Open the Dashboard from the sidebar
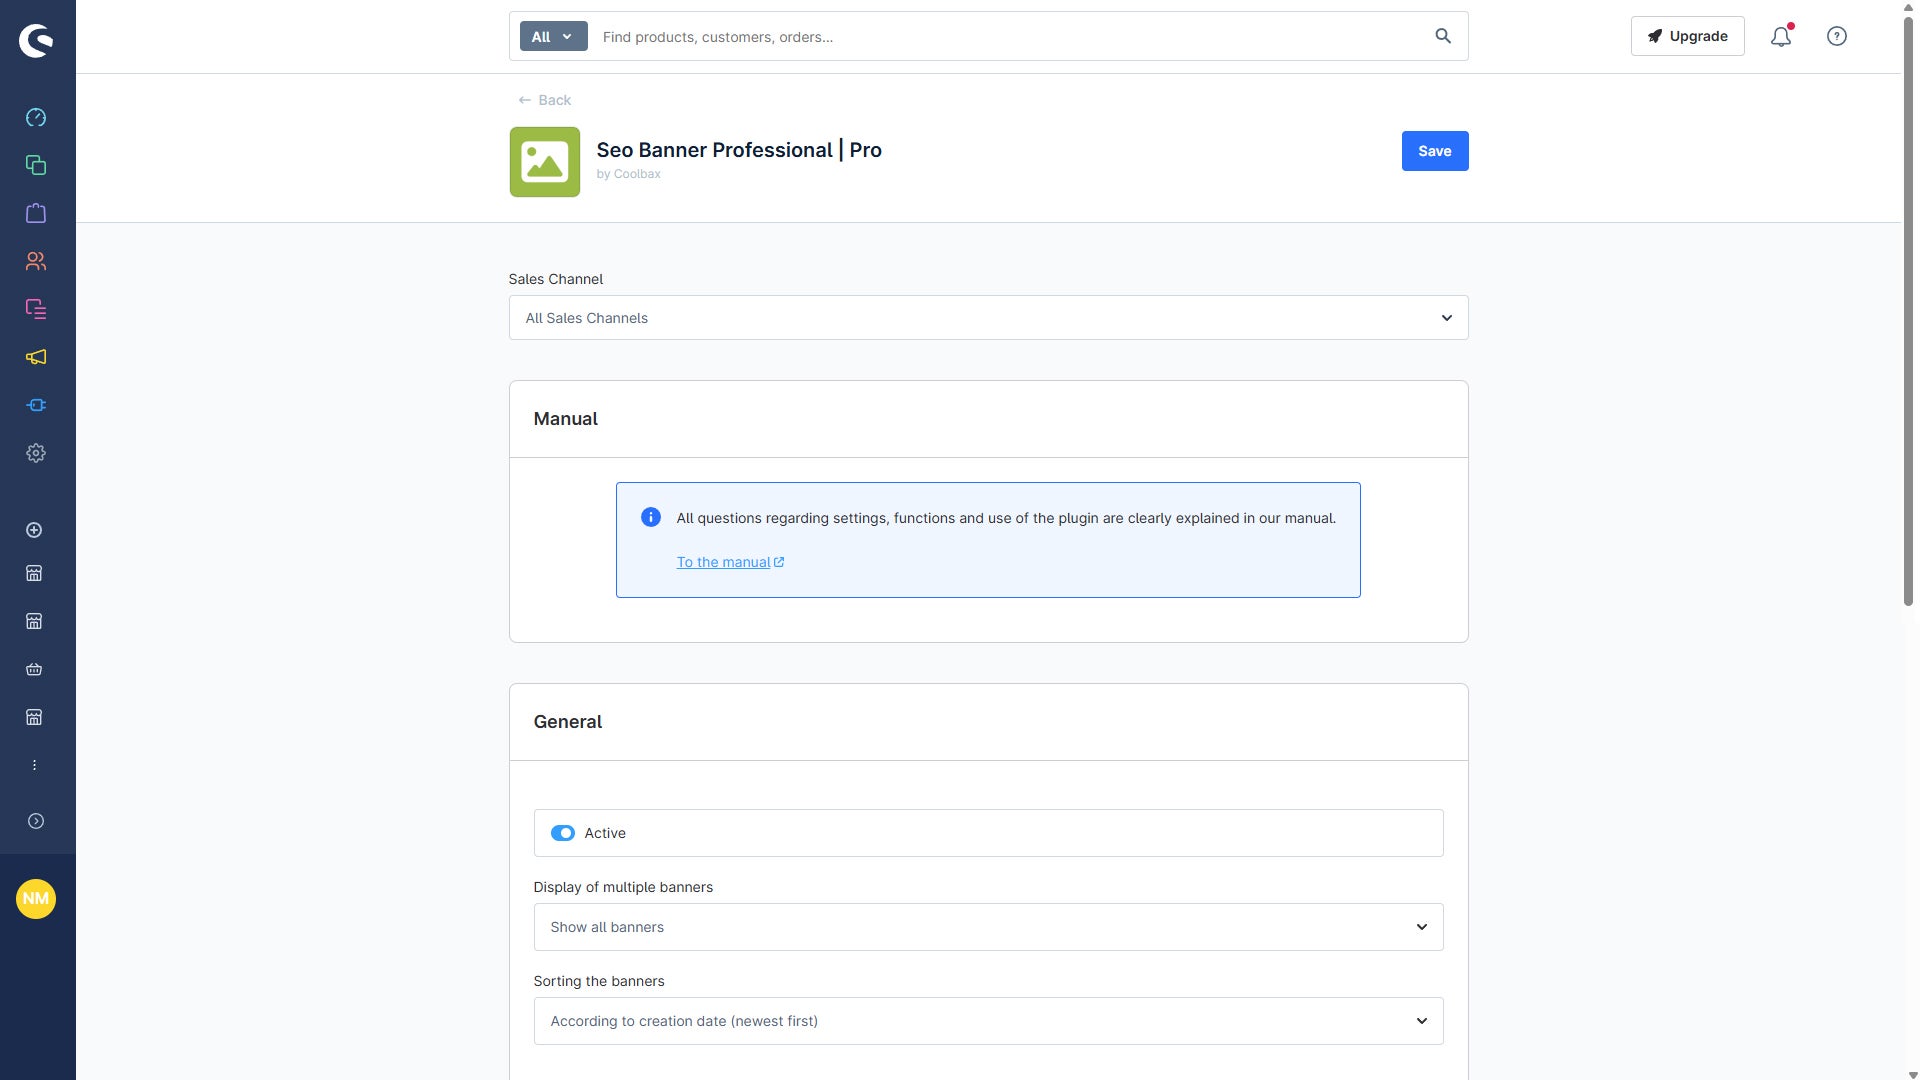Image resolution: width=1920 pixels, height=1080 pixels. click(x=36, y=117)
